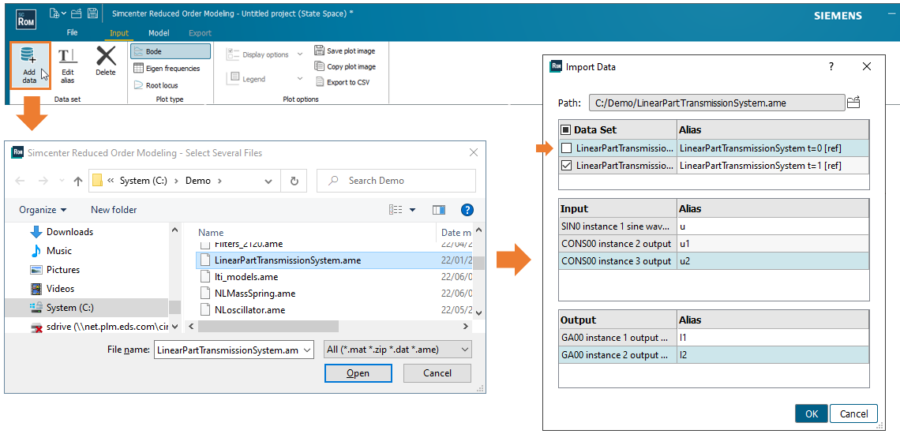Click the Edit alias tool
Screen dimensions: 900x434
click(68, 65)
